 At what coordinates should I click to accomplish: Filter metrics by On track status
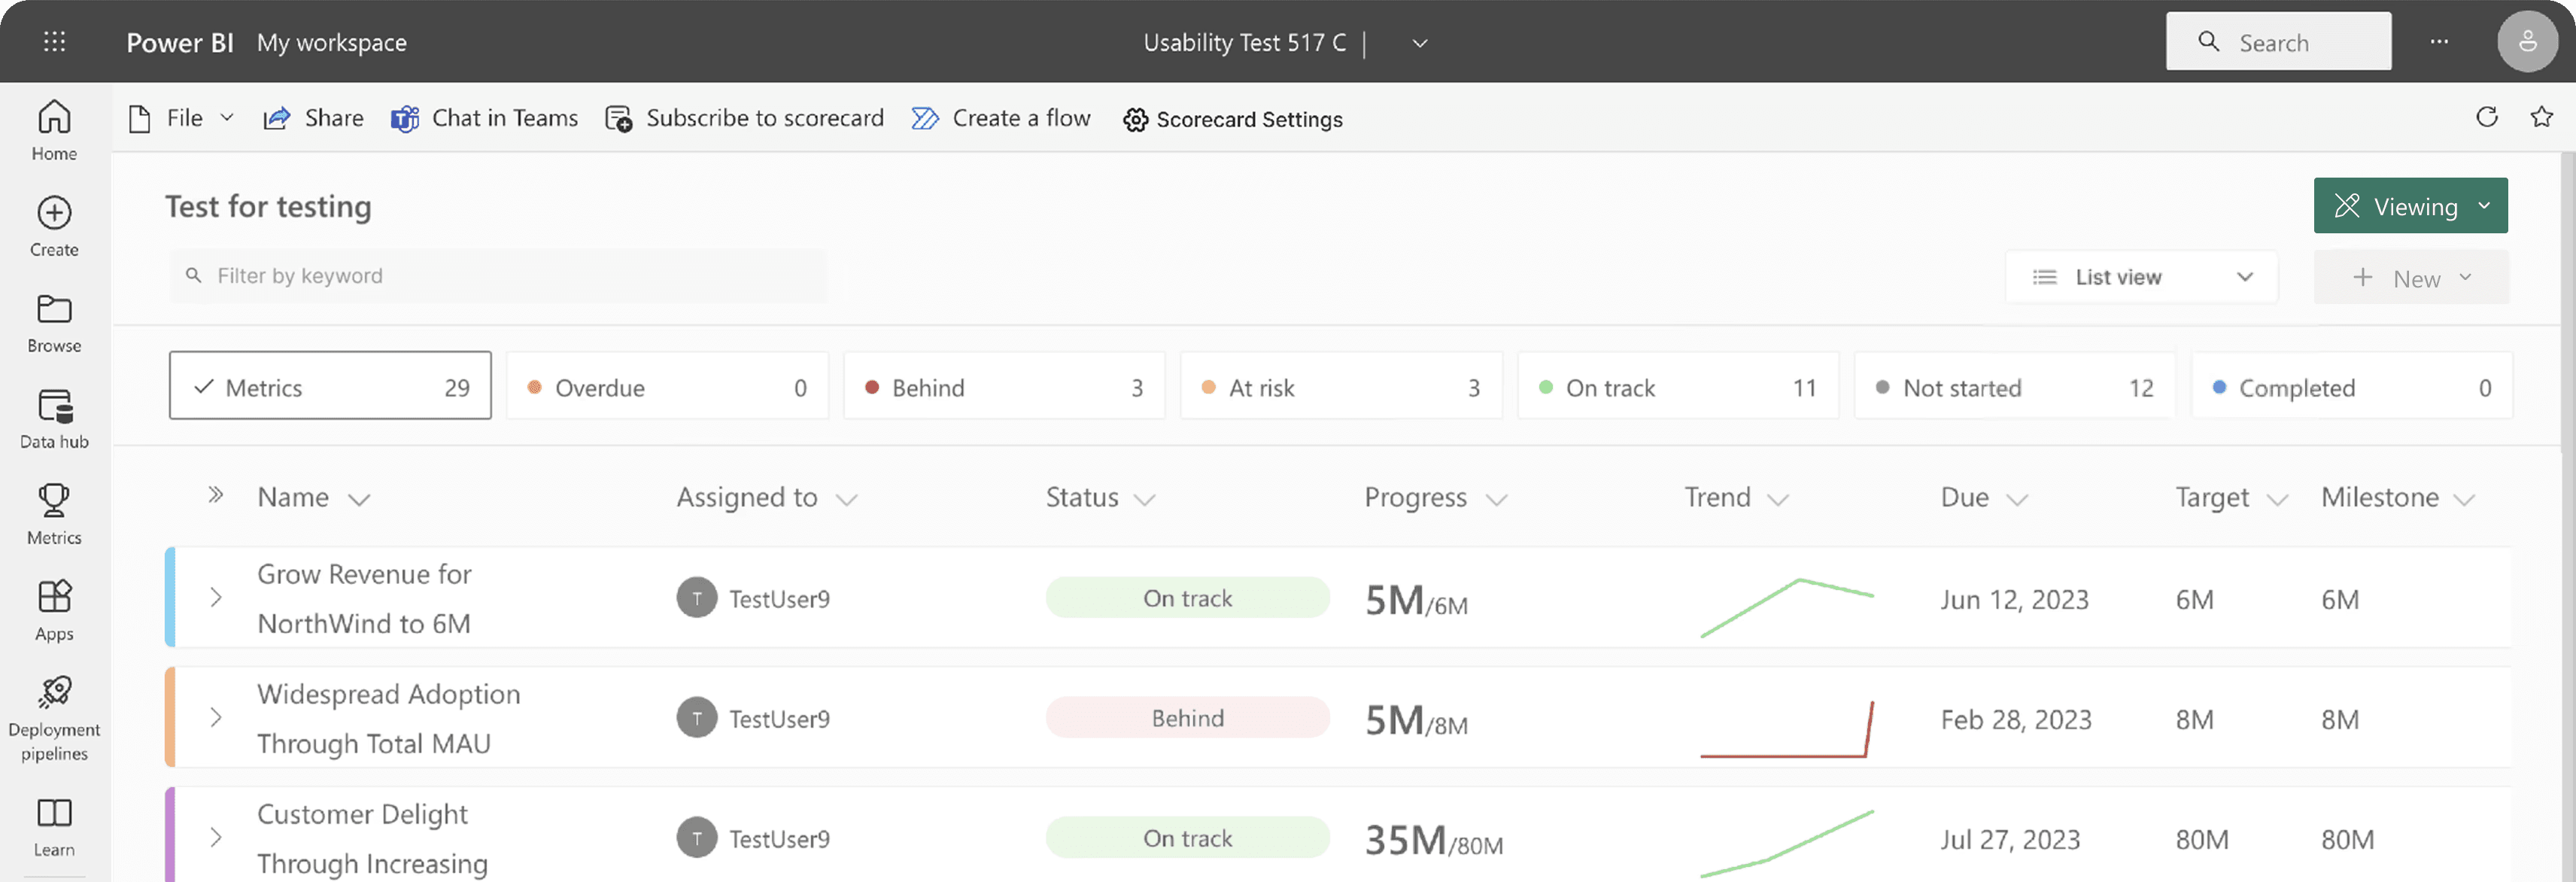tap(1677, 387)
